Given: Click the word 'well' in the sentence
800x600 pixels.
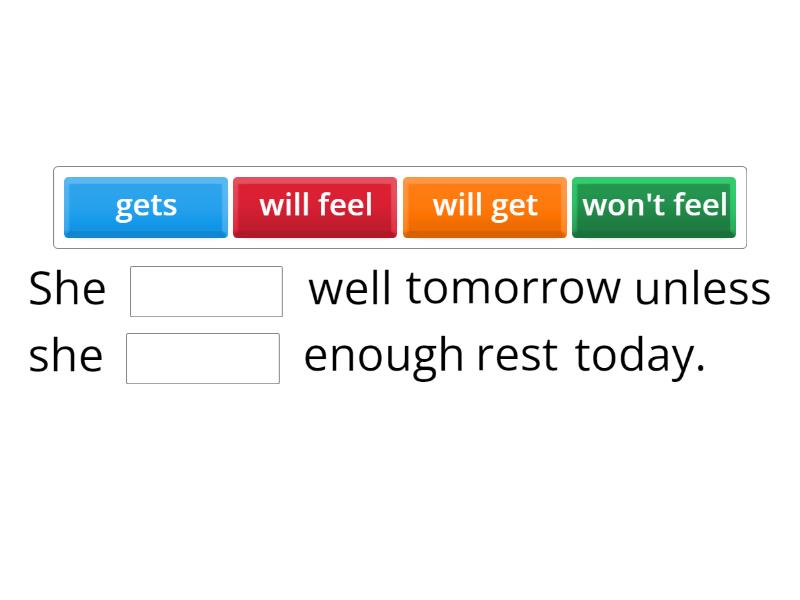Looking at the screenshot, I should pyautogui.click(x=350, y=288).
